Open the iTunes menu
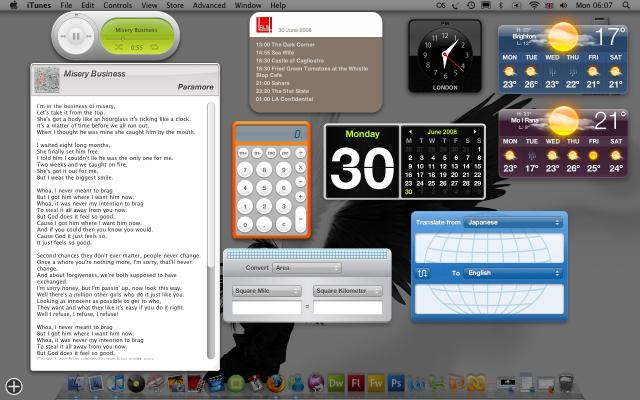Screen dimensions: 640x400 (39, 5)
